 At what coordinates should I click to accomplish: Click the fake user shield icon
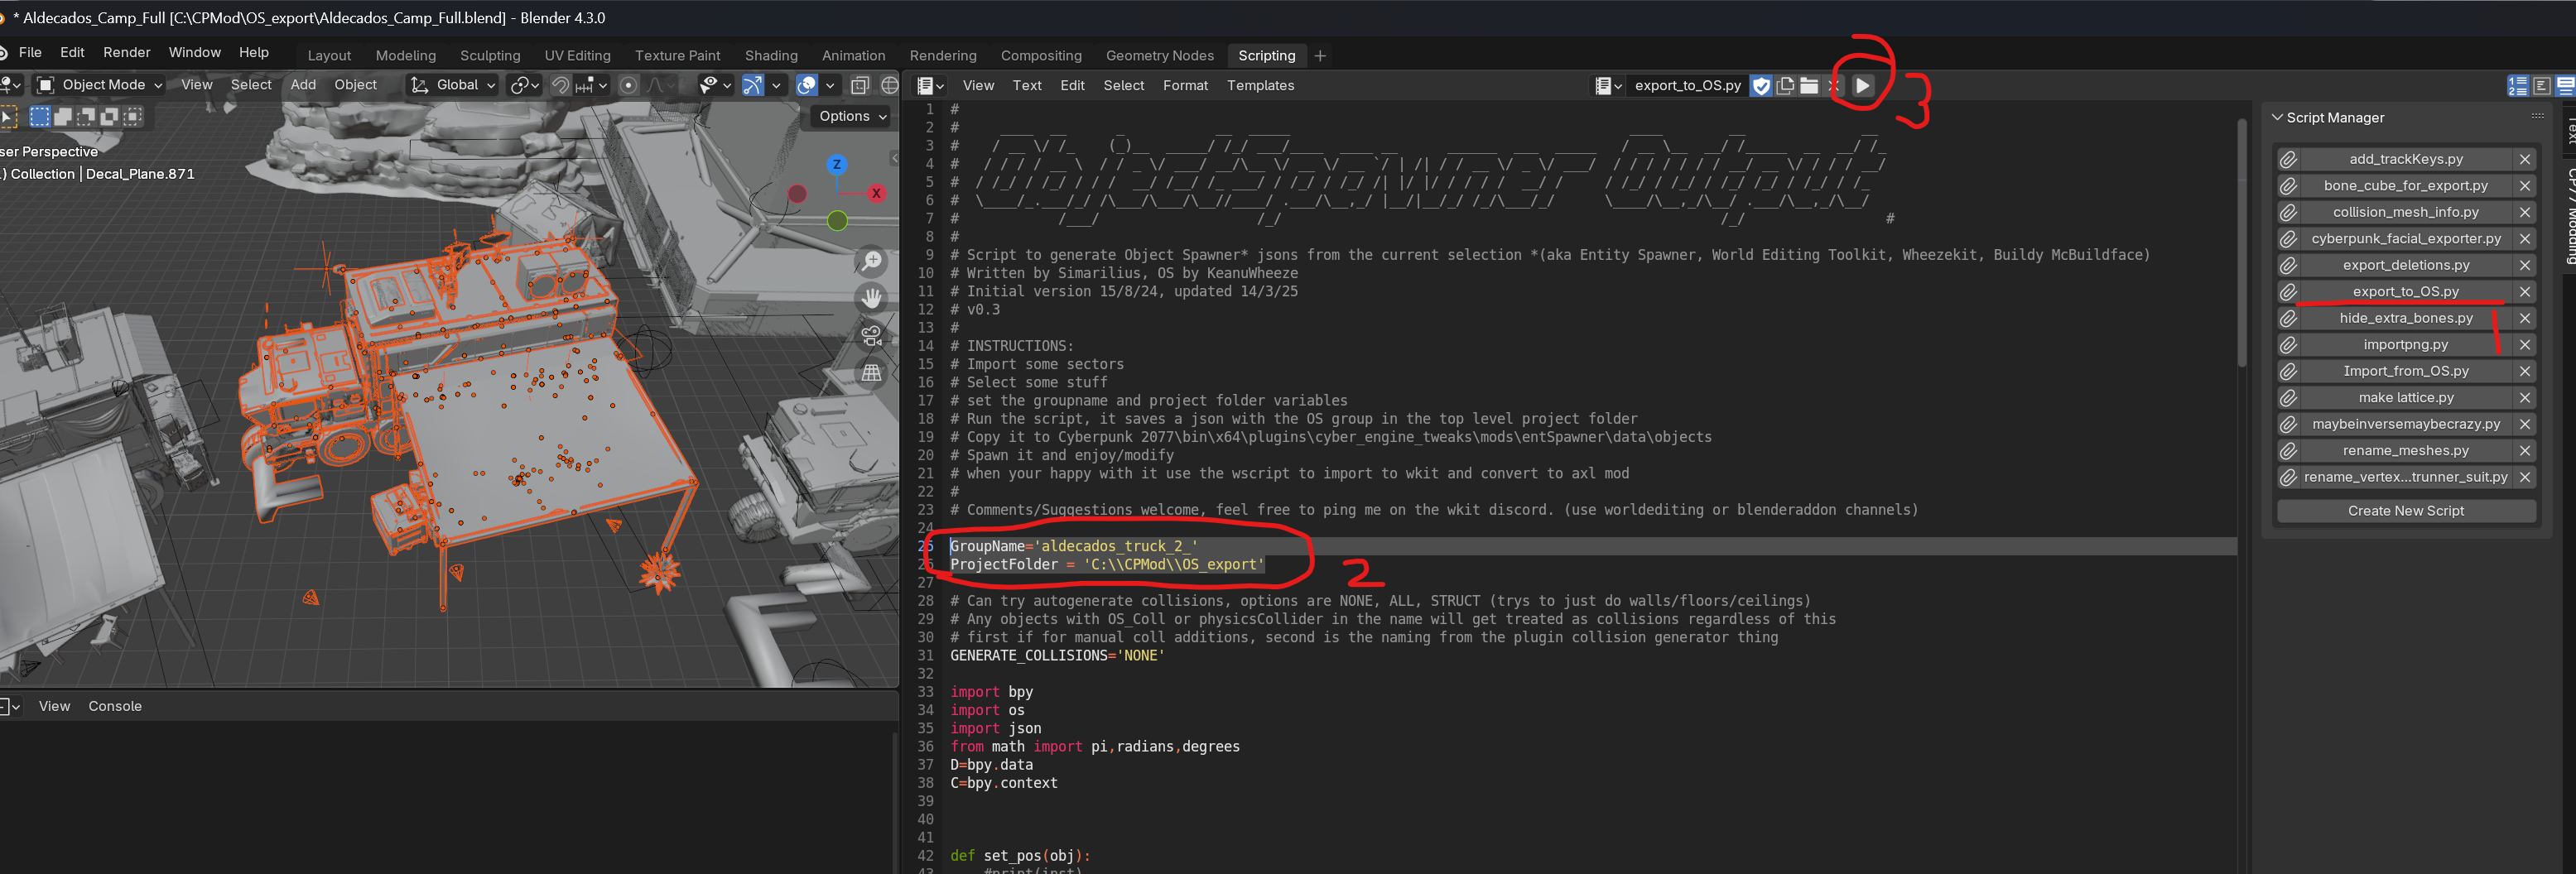pos(1762,86)
